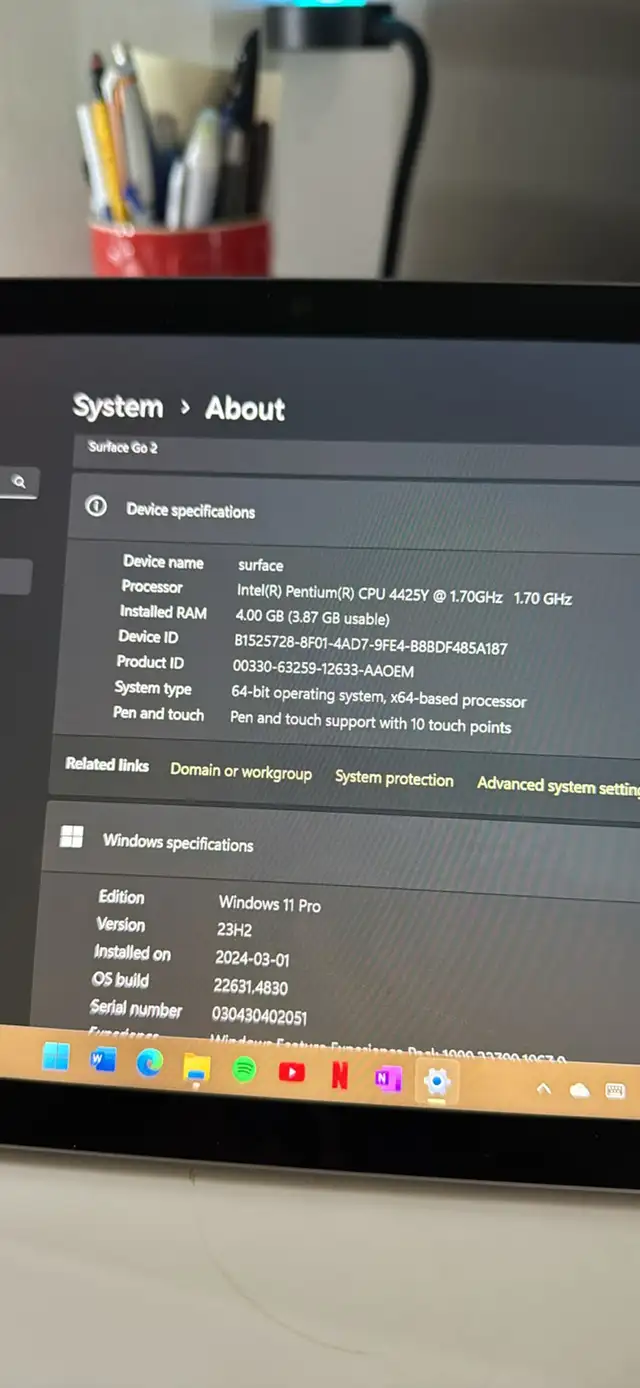Click the Surface Go 2 model label
640x1388 pixels.
(122, 447)
